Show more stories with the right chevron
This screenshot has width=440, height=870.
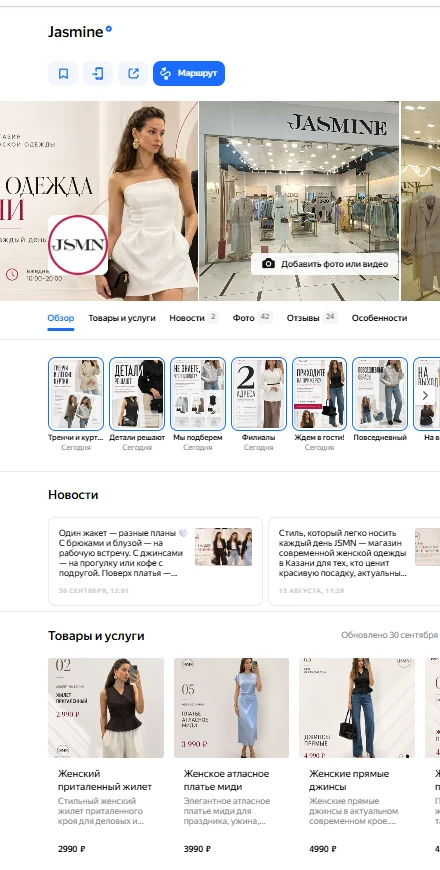(x=426, y=396)
